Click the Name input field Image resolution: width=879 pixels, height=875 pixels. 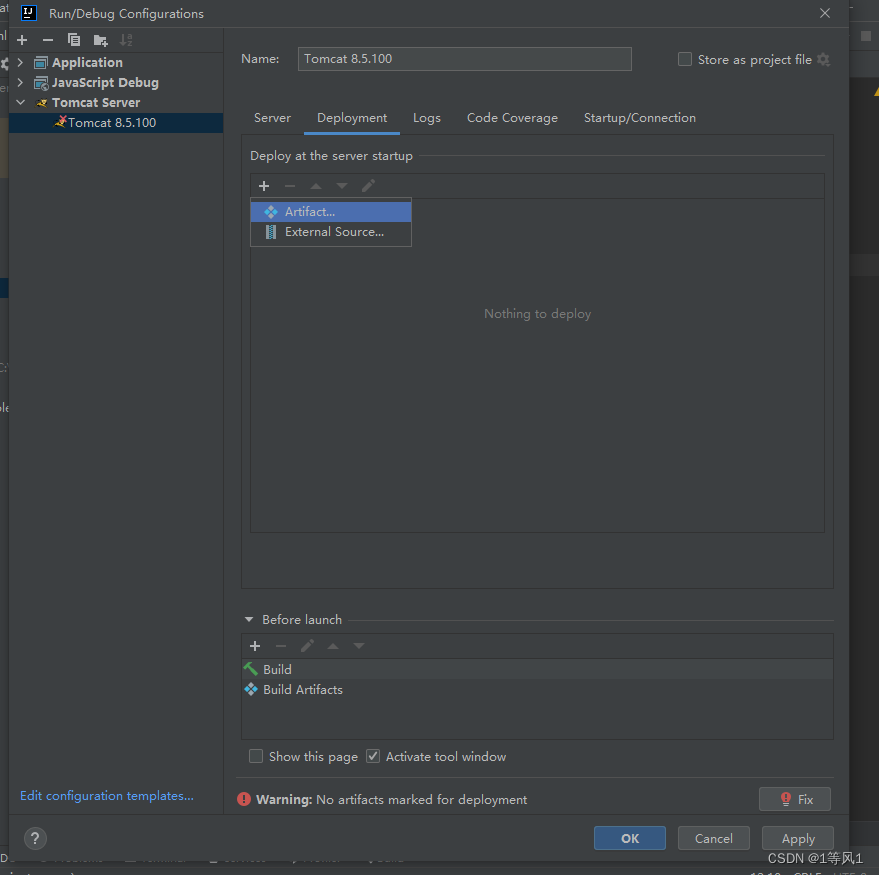465,59
